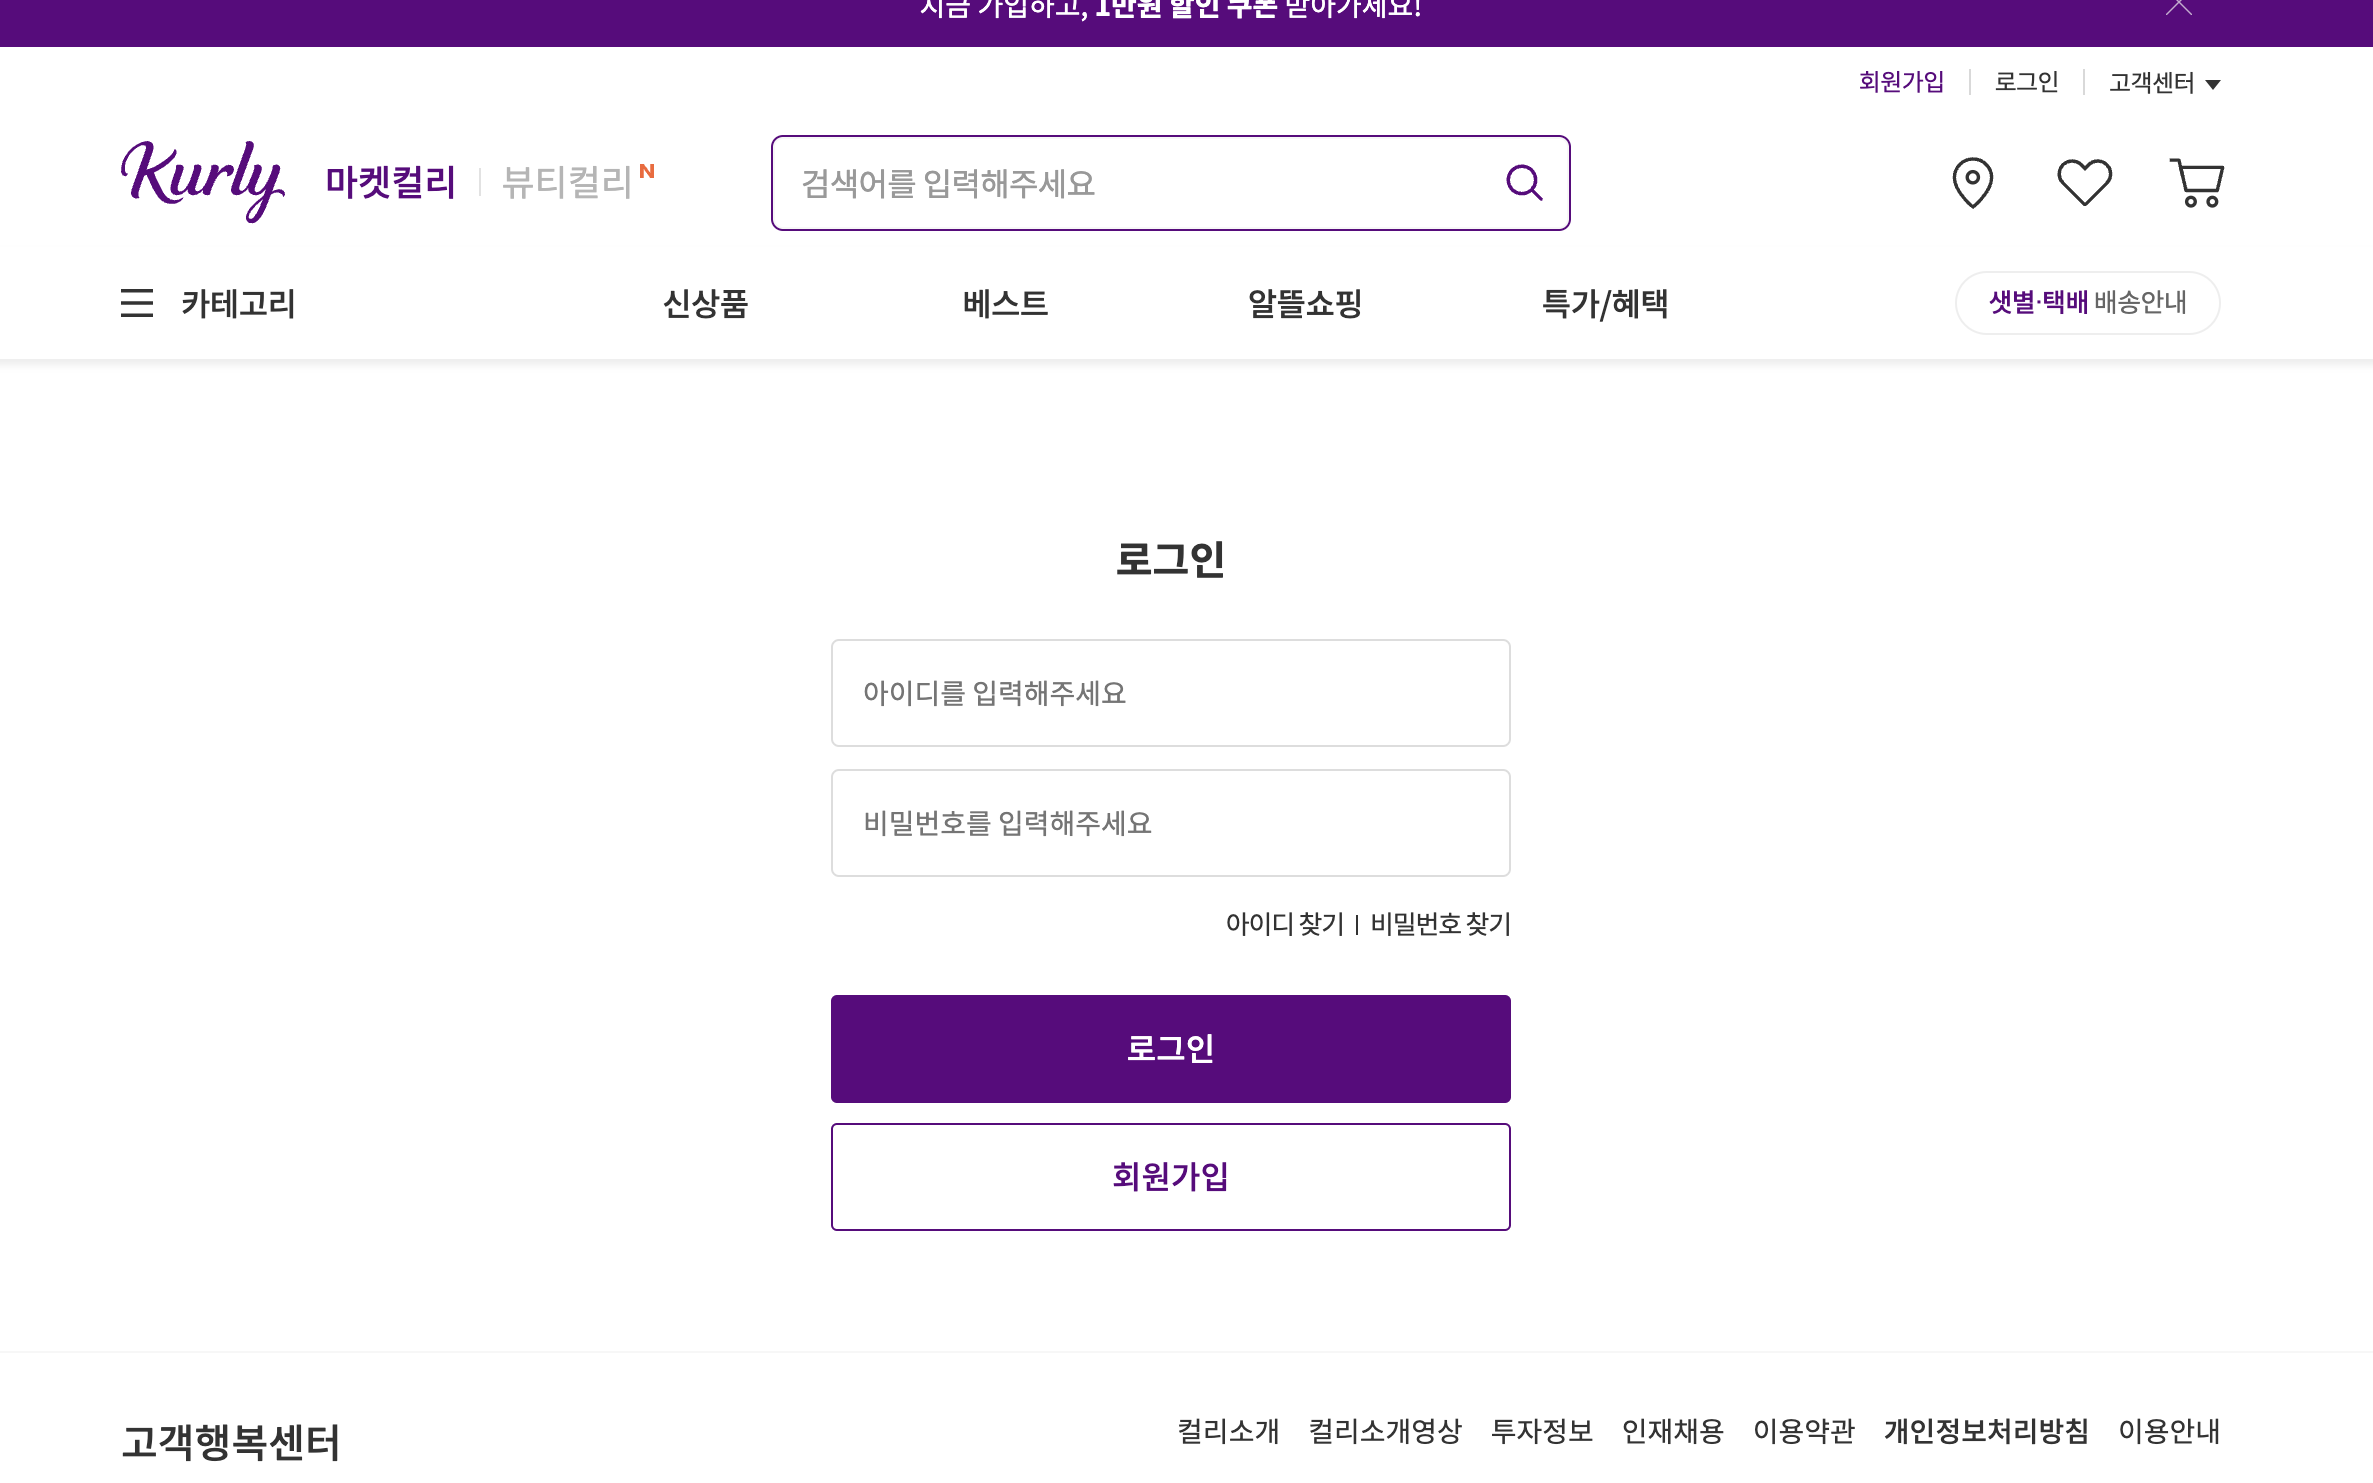Open the wishlist heart icon

(x=2084, y=183)
